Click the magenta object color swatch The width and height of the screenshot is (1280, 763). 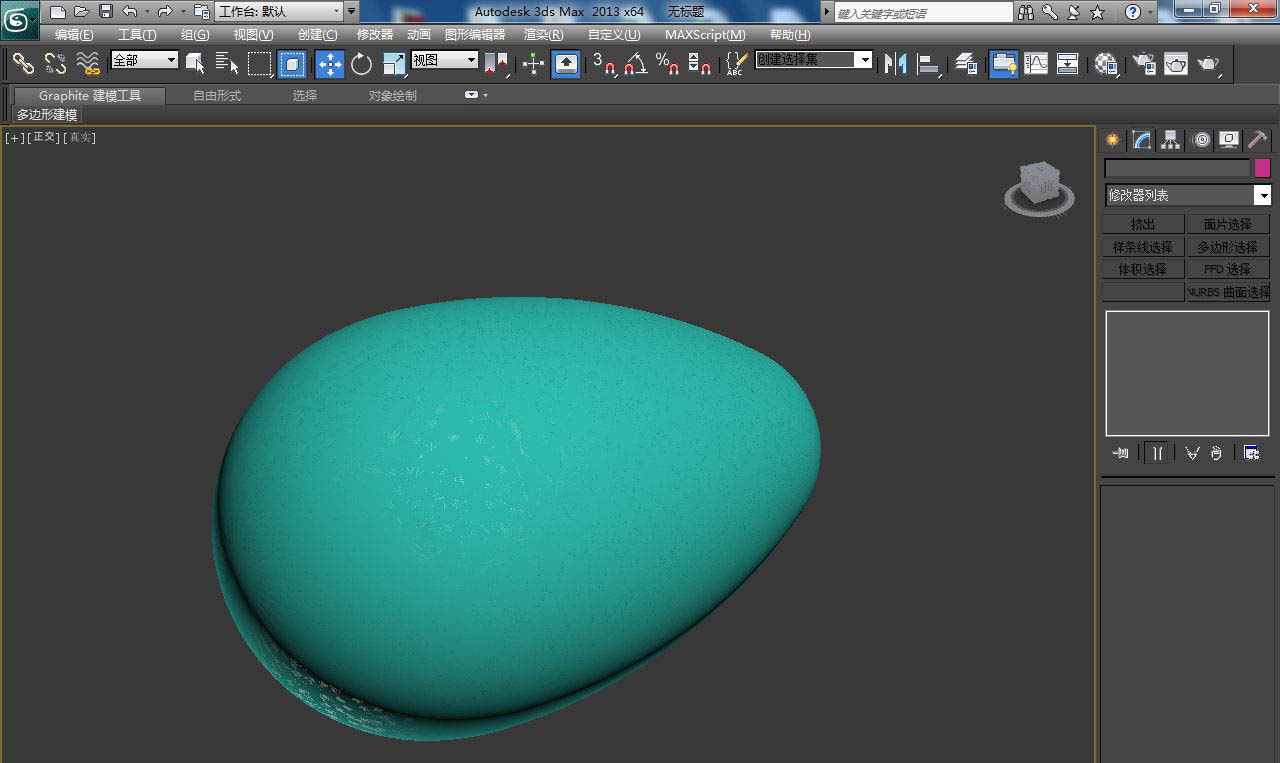pyautogui.click(x=1263, y=168)
